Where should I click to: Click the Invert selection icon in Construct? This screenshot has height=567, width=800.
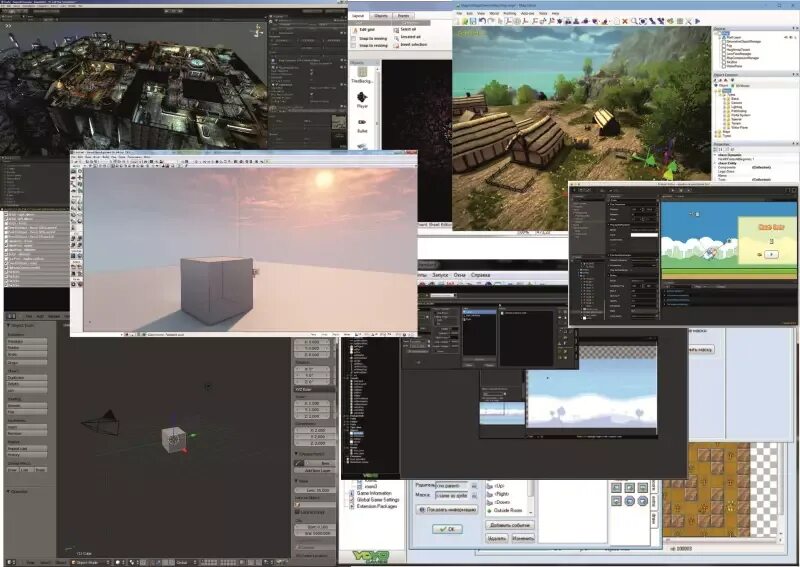click(396, 45)
